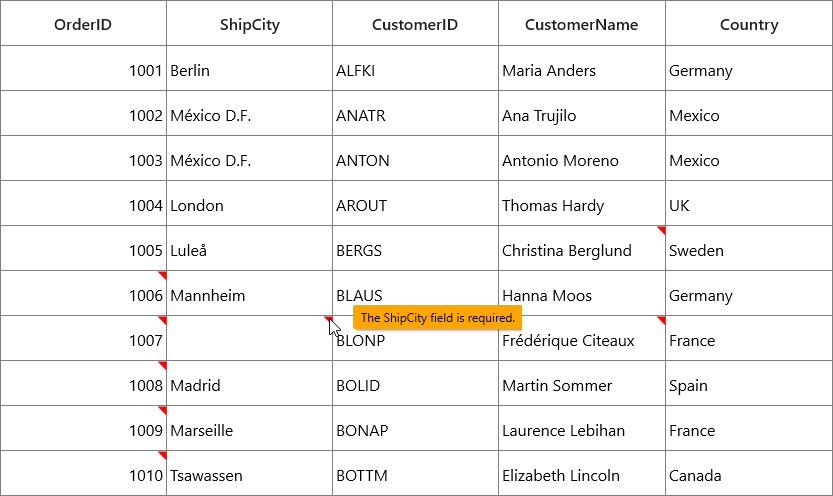Click the Country column header
The height and width of the screenshot is (496, 833).
pyautogui.click(x=749, y=23)
